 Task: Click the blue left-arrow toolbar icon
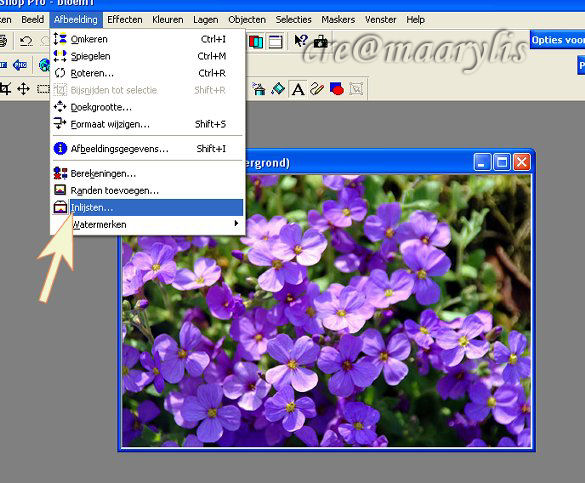tap(20, 65)
